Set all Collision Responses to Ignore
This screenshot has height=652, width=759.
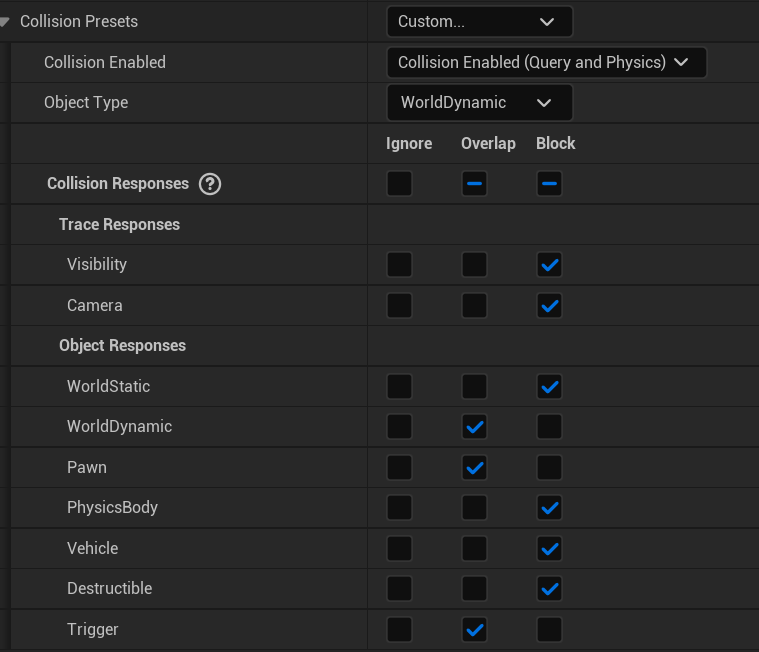click(399, 184)
